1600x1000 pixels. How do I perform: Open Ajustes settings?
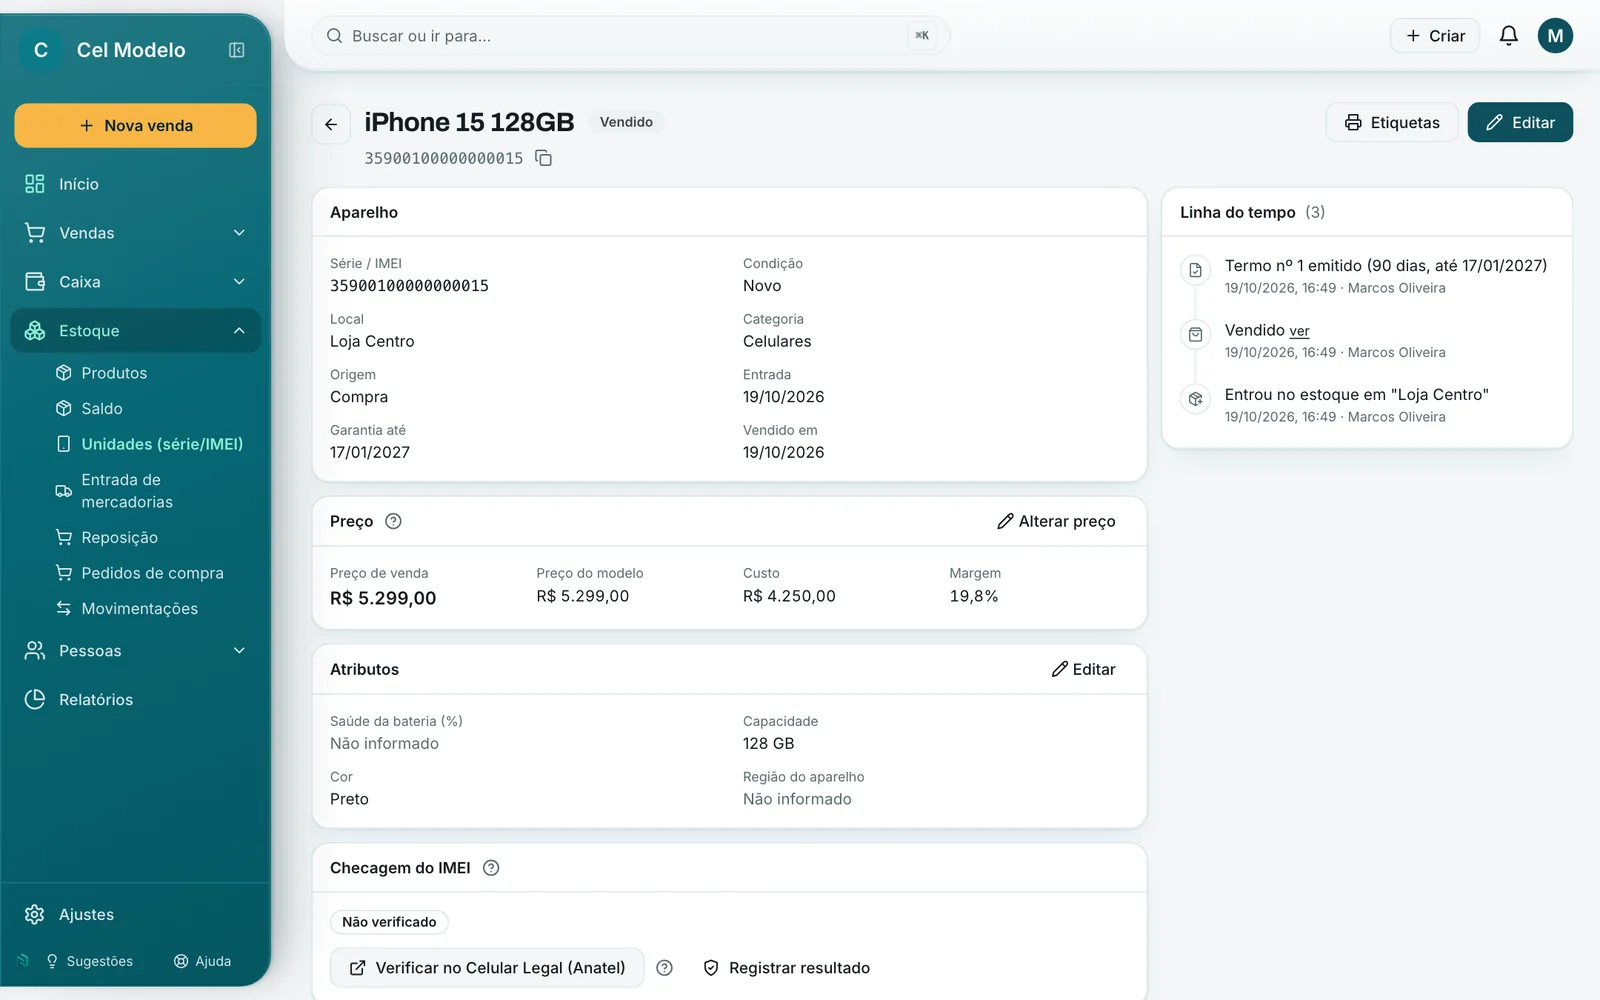pos(136,915)
